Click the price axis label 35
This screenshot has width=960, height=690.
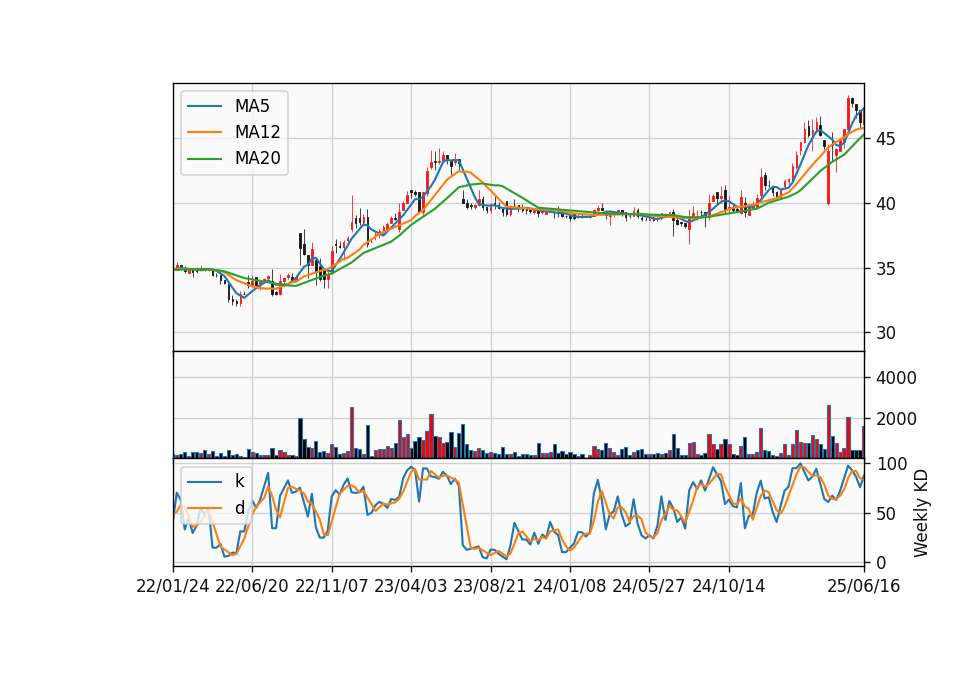pos(885,269)
